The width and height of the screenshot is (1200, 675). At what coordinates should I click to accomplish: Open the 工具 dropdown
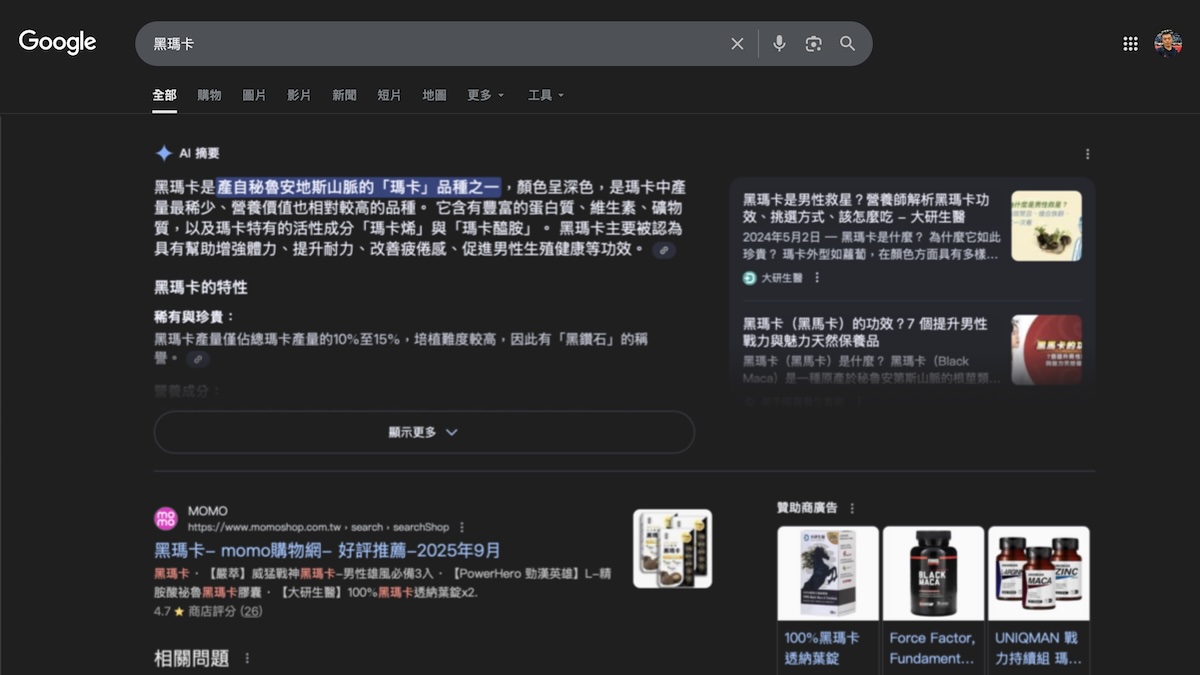546,95
